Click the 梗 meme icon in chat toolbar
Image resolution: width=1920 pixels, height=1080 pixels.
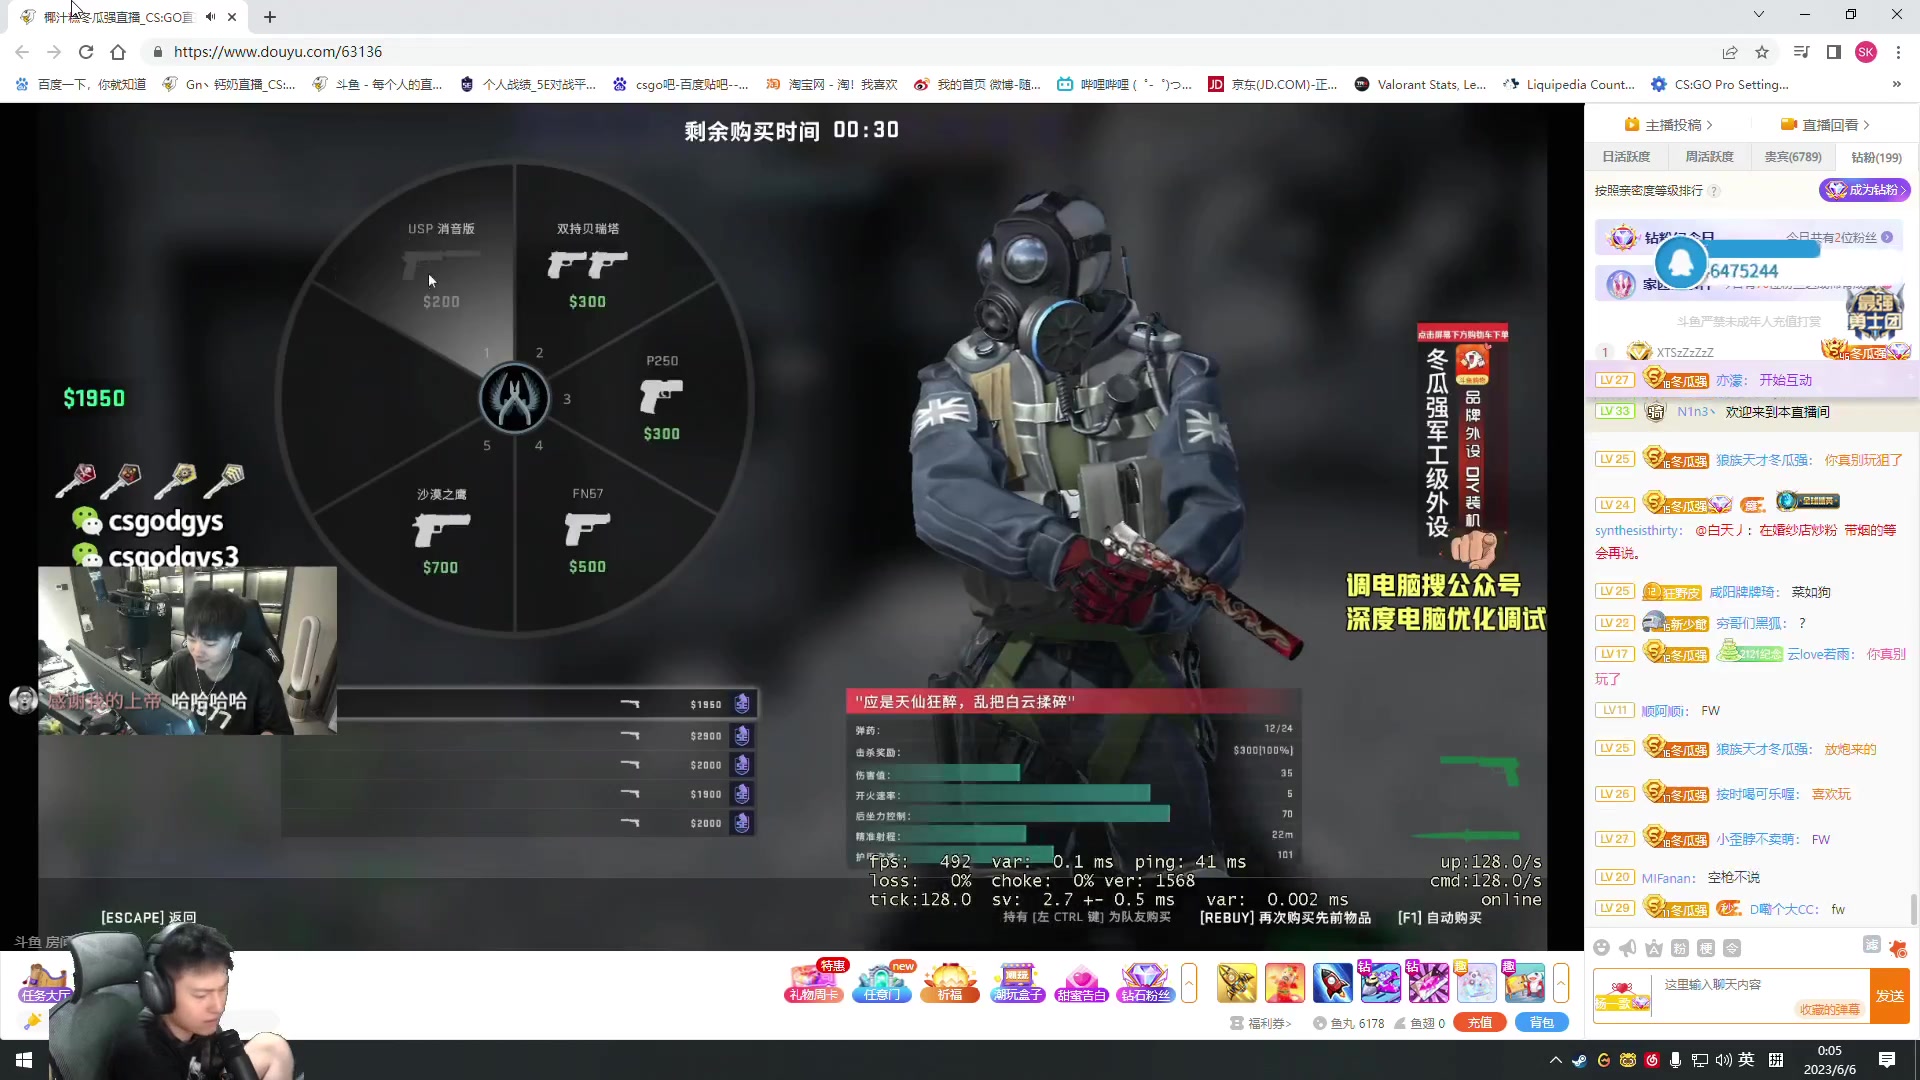pos(1706,948)
